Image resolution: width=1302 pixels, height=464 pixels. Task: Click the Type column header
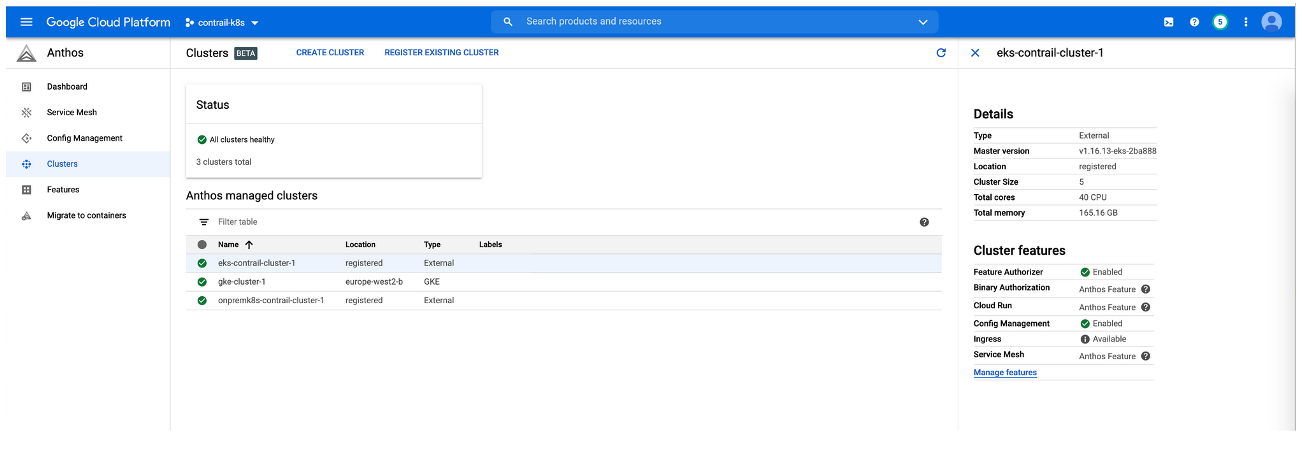[432, 244]
